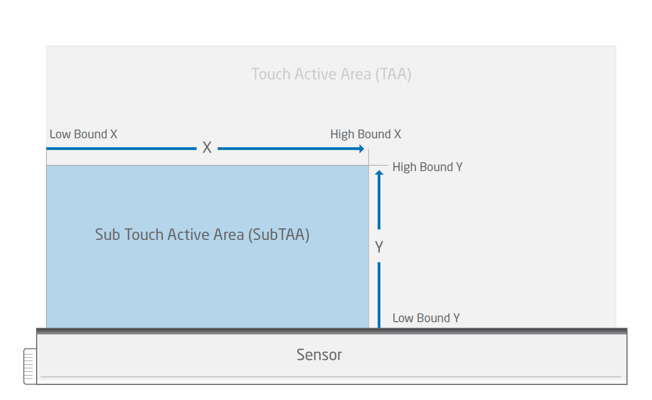Select the Low Bound Y label

point(426,318)
